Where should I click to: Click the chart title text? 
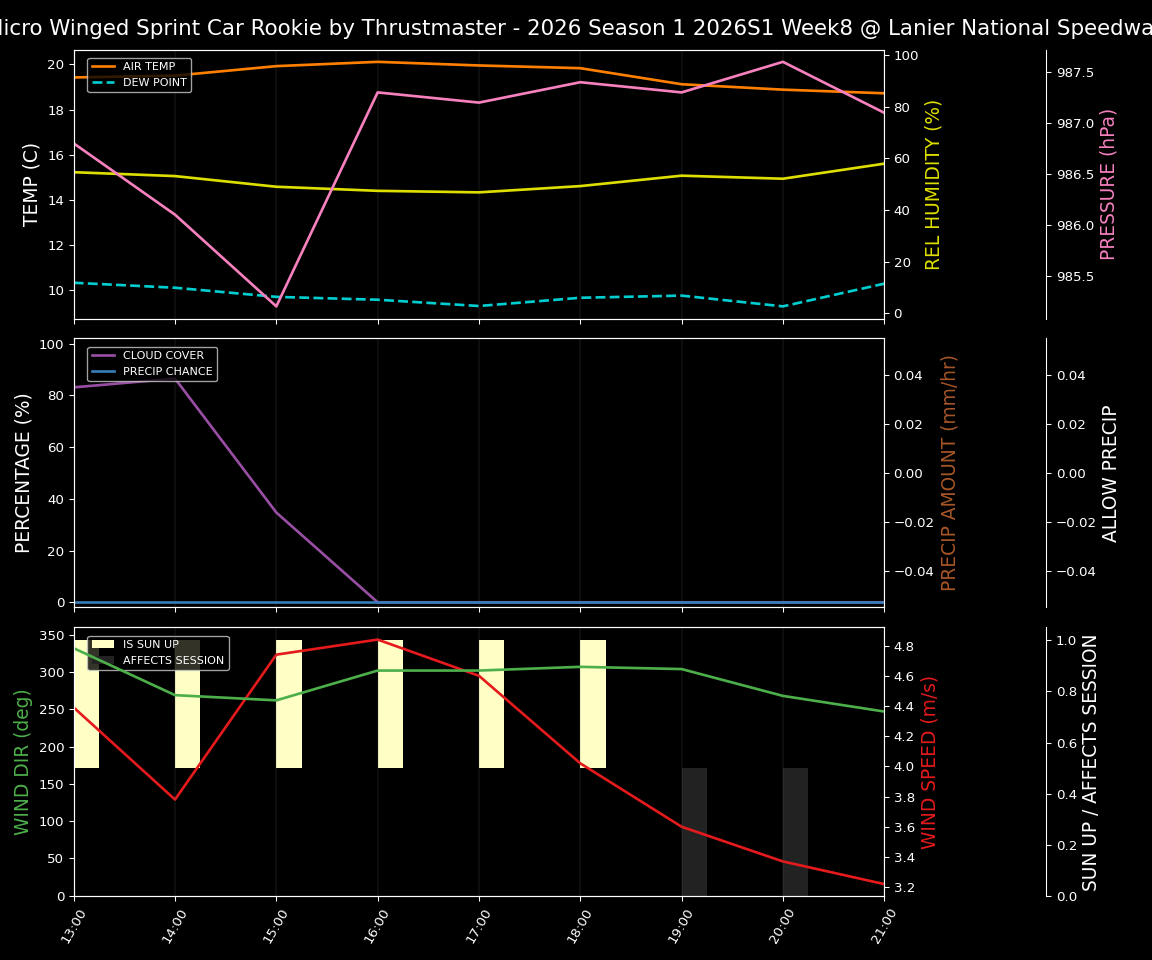point(576,27)
